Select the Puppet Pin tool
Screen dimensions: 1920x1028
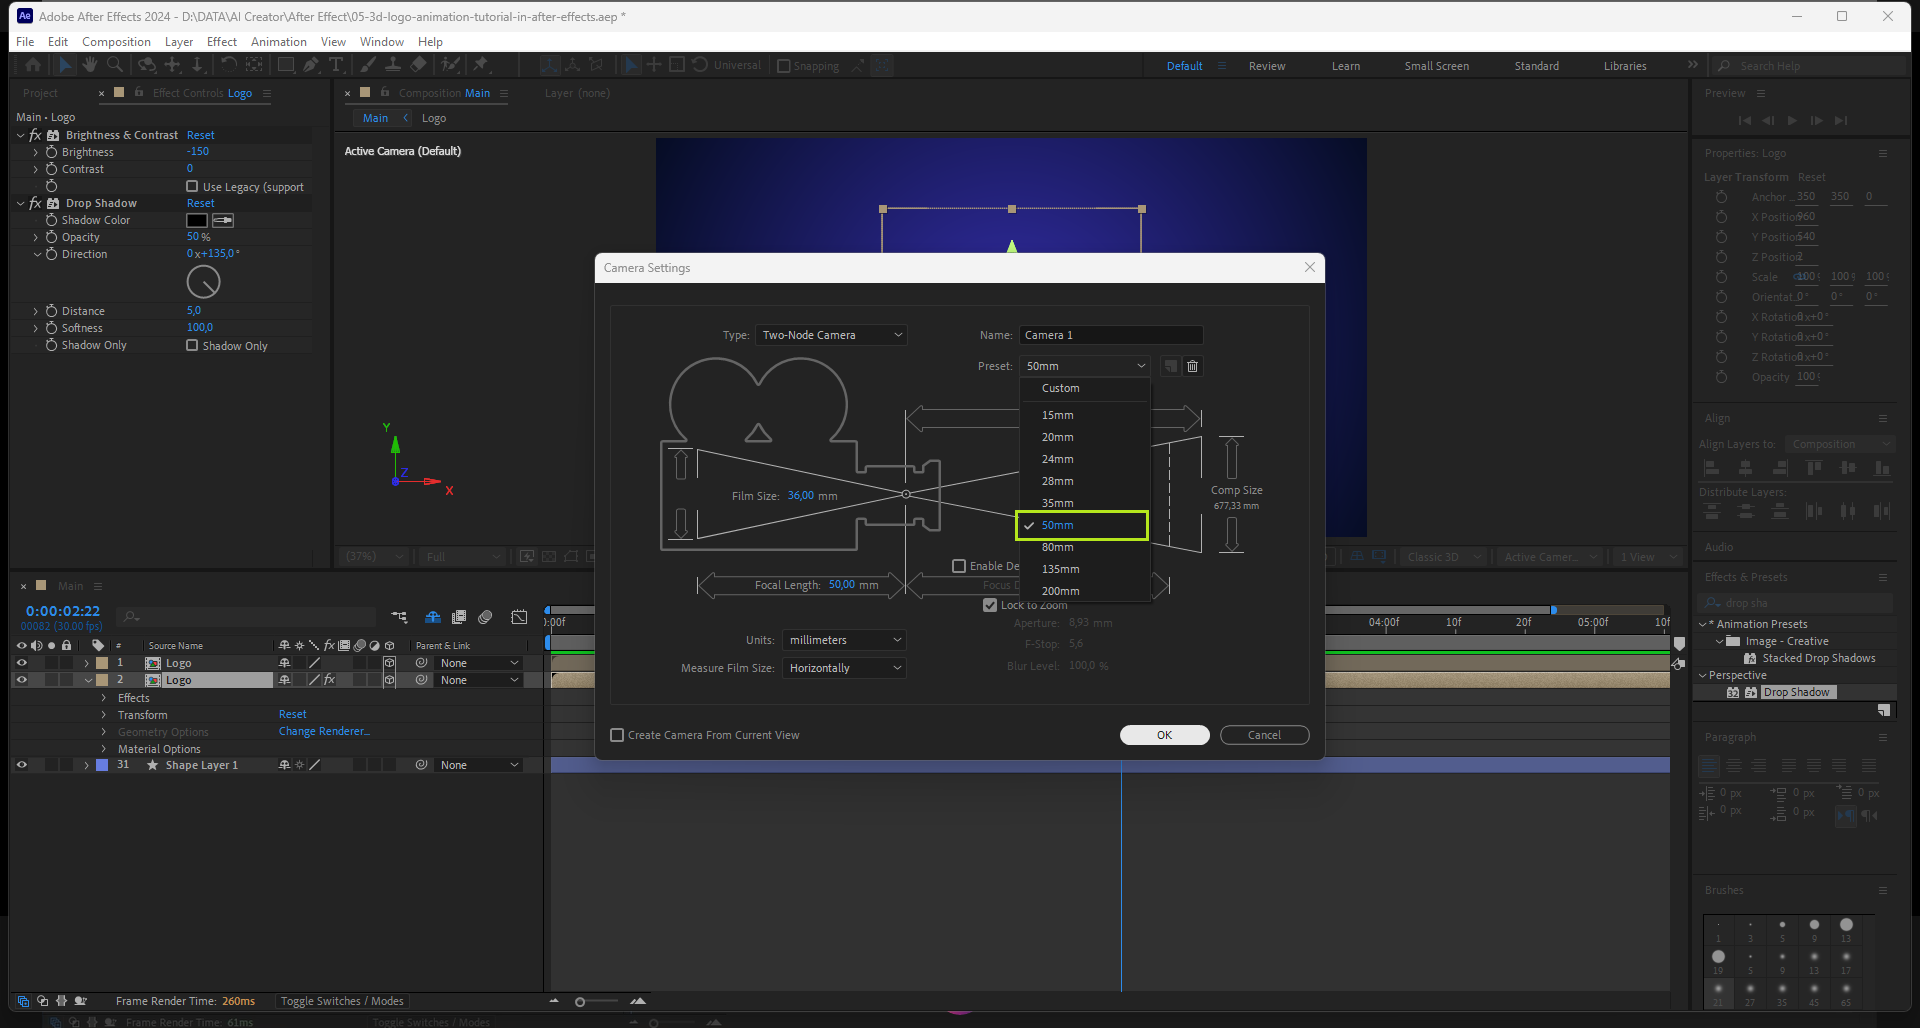481,65
